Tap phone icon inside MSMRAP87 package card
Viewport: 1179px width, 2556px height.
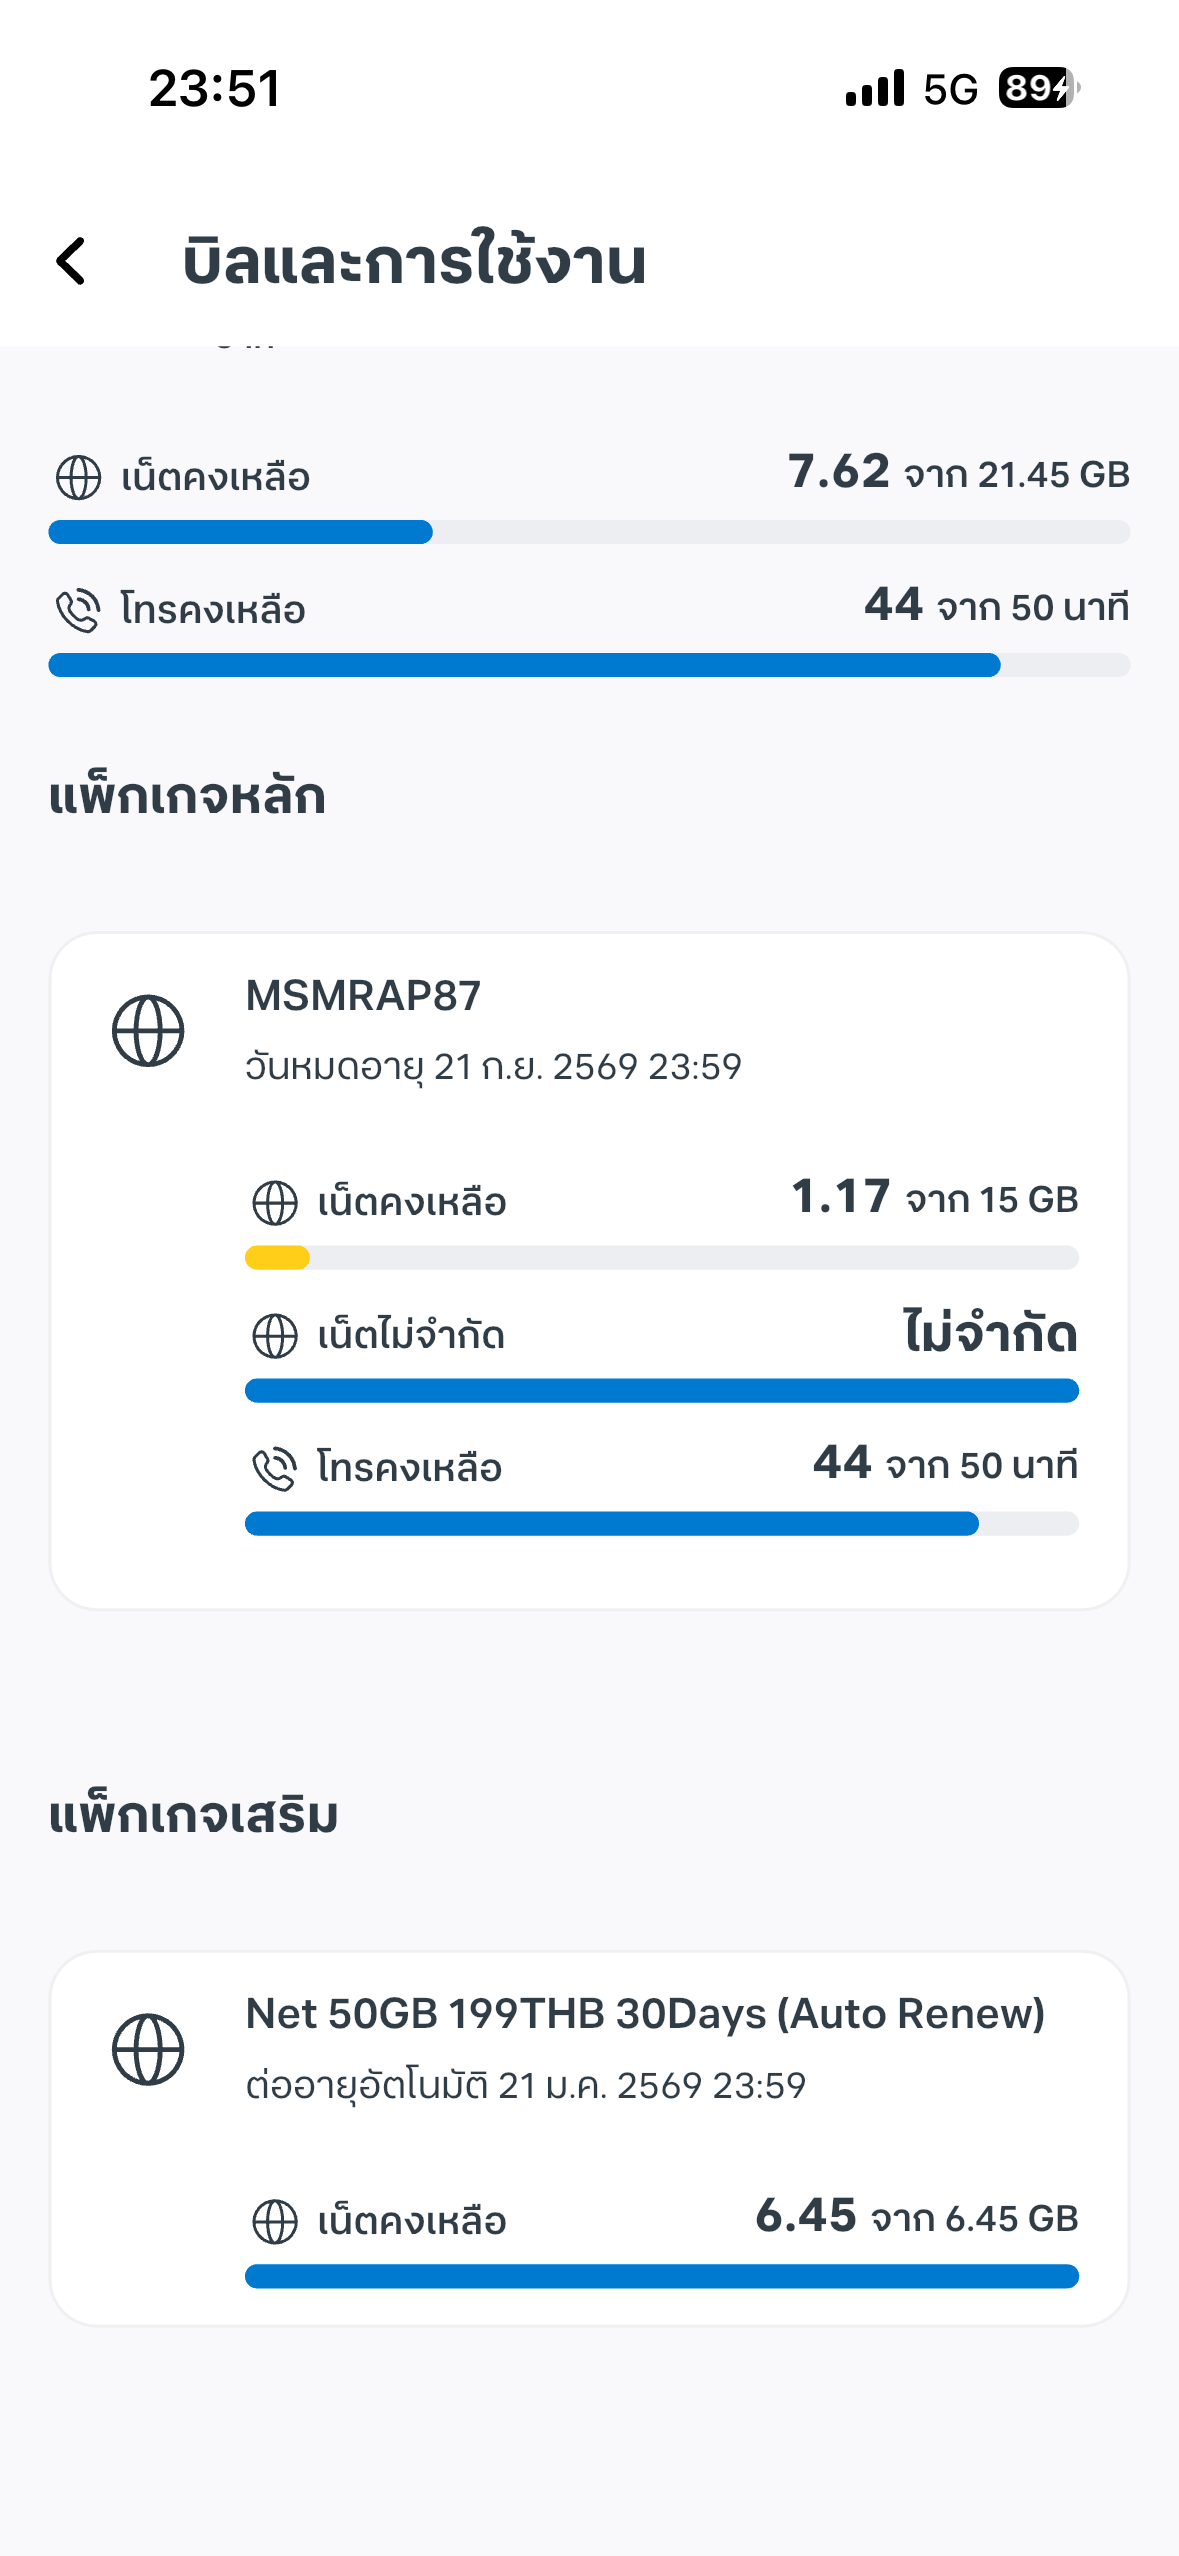click(275, 1469)
